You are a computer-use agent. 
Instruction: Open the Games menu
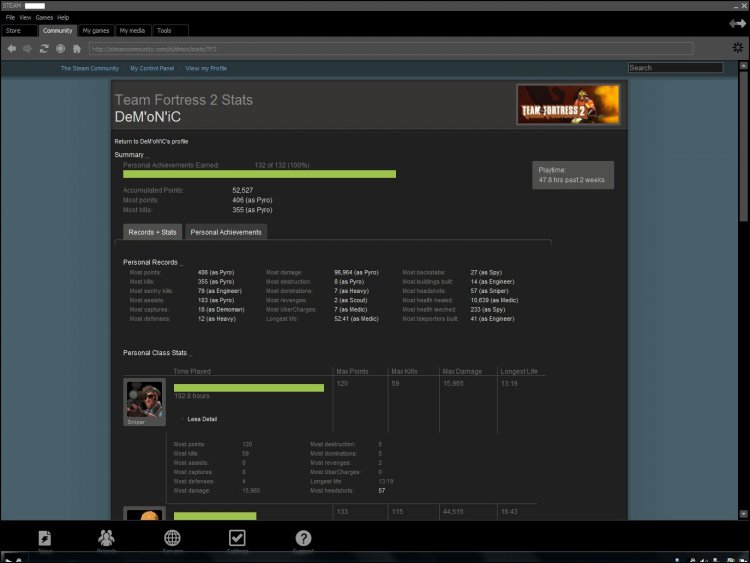point(44,18)
